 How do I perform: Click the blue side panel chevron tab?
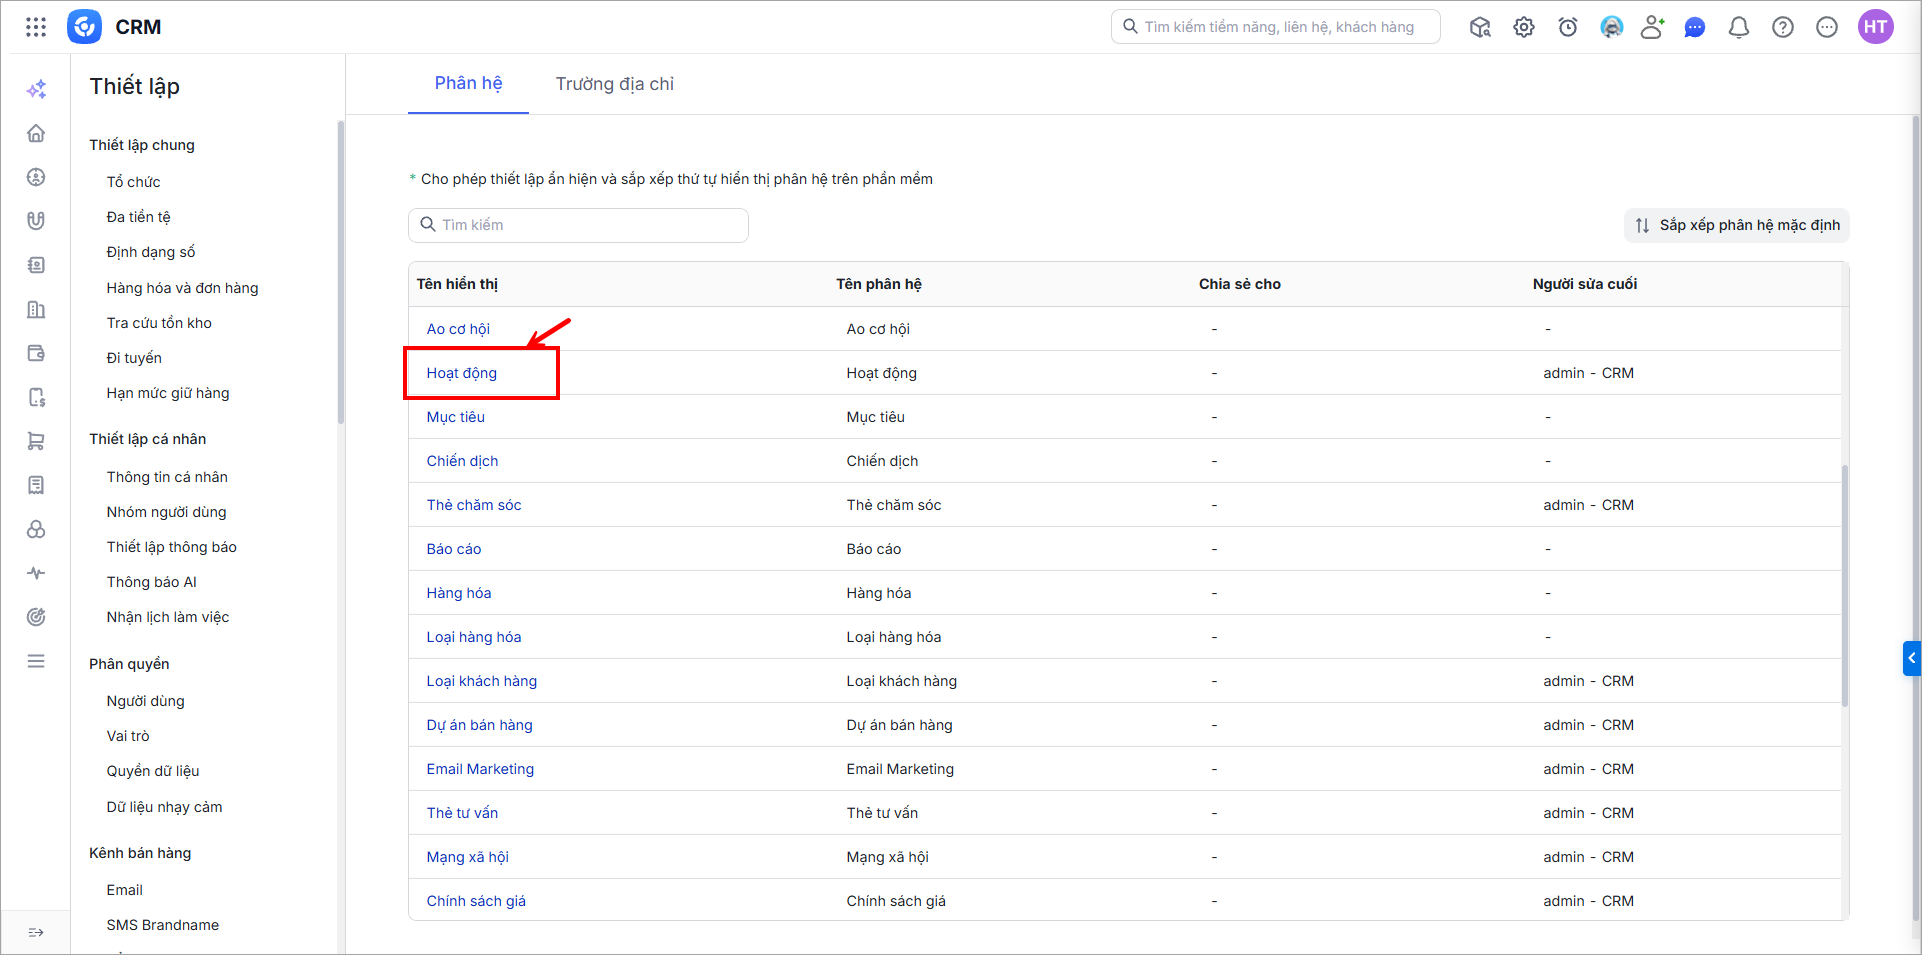tap(1911, 658)
